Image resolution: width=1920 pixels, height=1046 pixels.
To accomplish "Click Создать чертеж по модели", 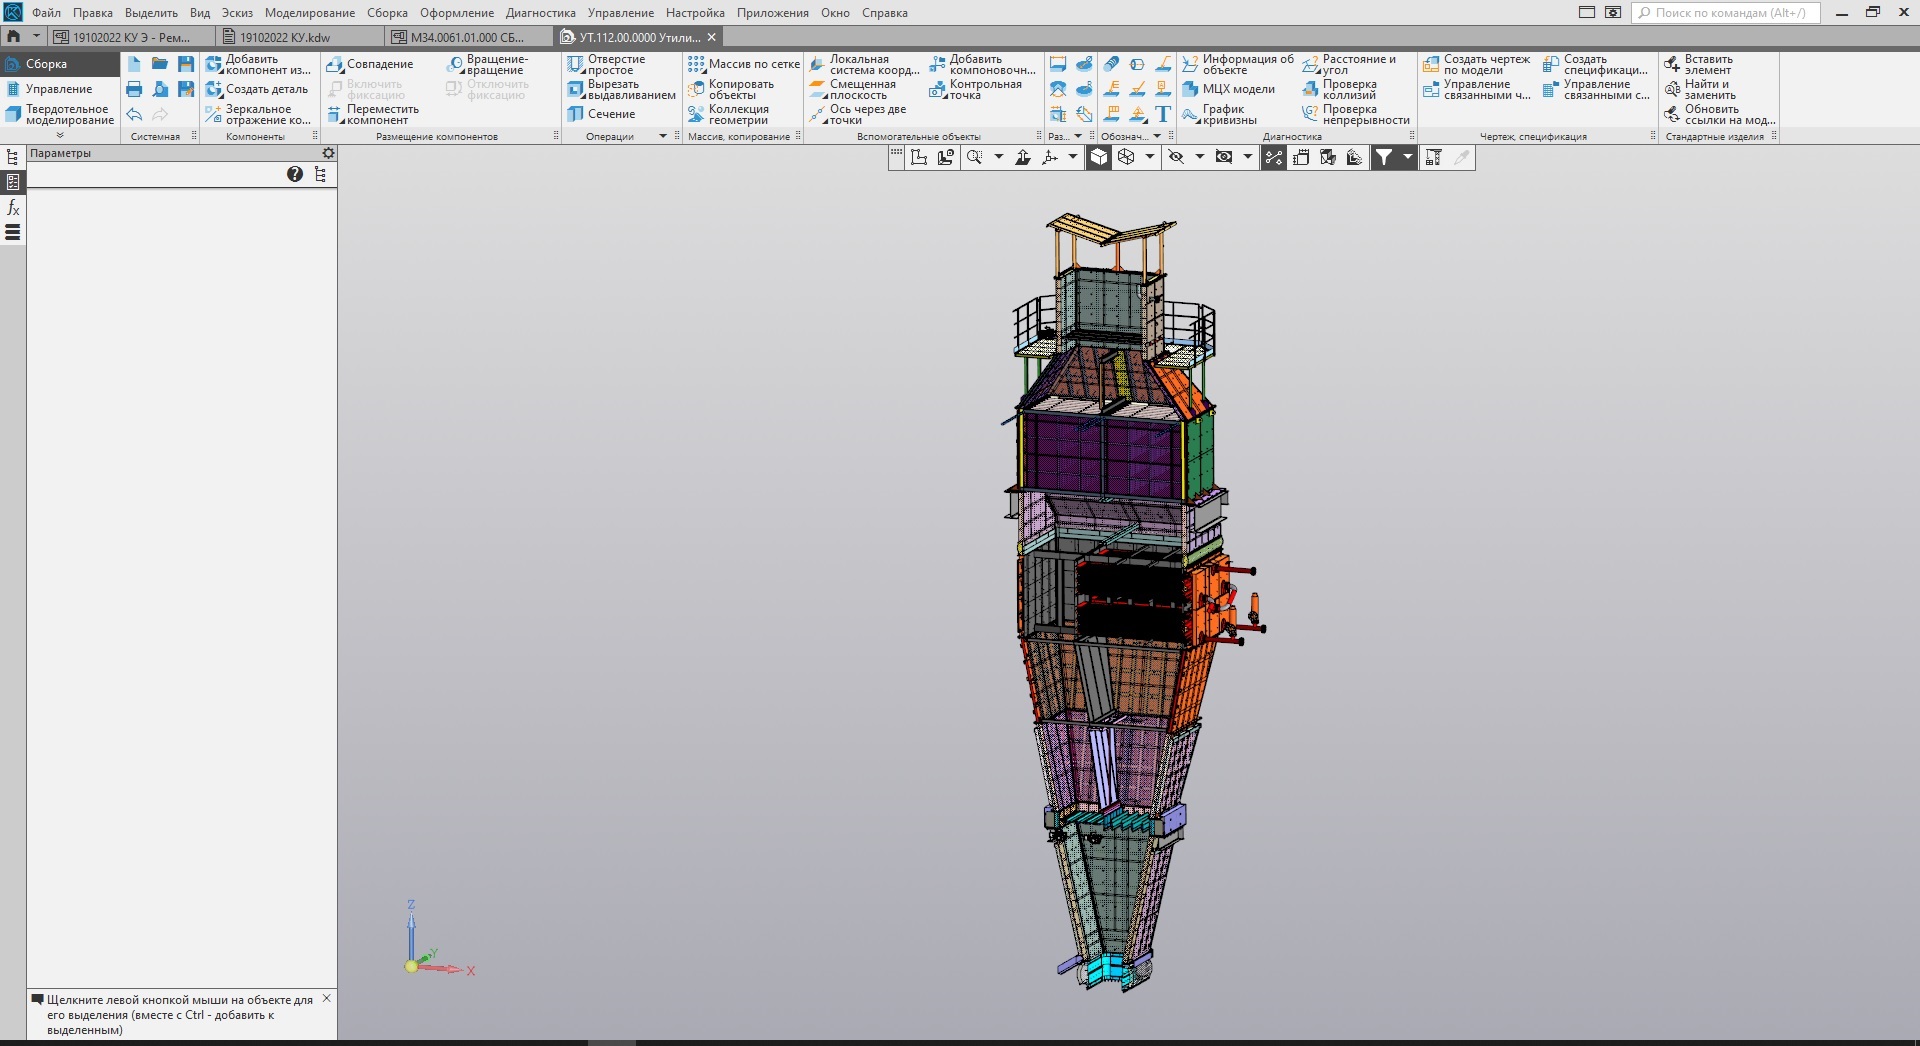I will [x=1476, y=64].
